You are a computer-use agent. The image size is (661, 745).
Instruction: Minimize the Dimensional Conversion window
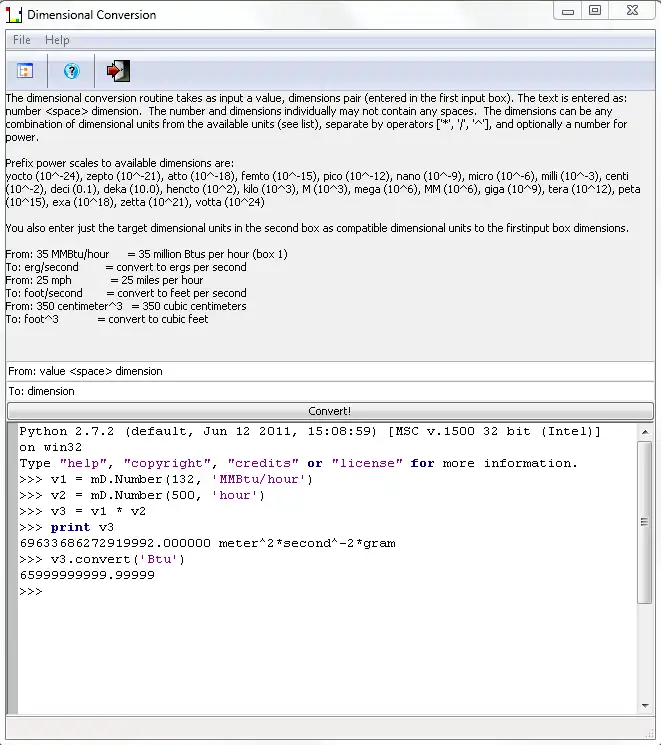(568, 11)
